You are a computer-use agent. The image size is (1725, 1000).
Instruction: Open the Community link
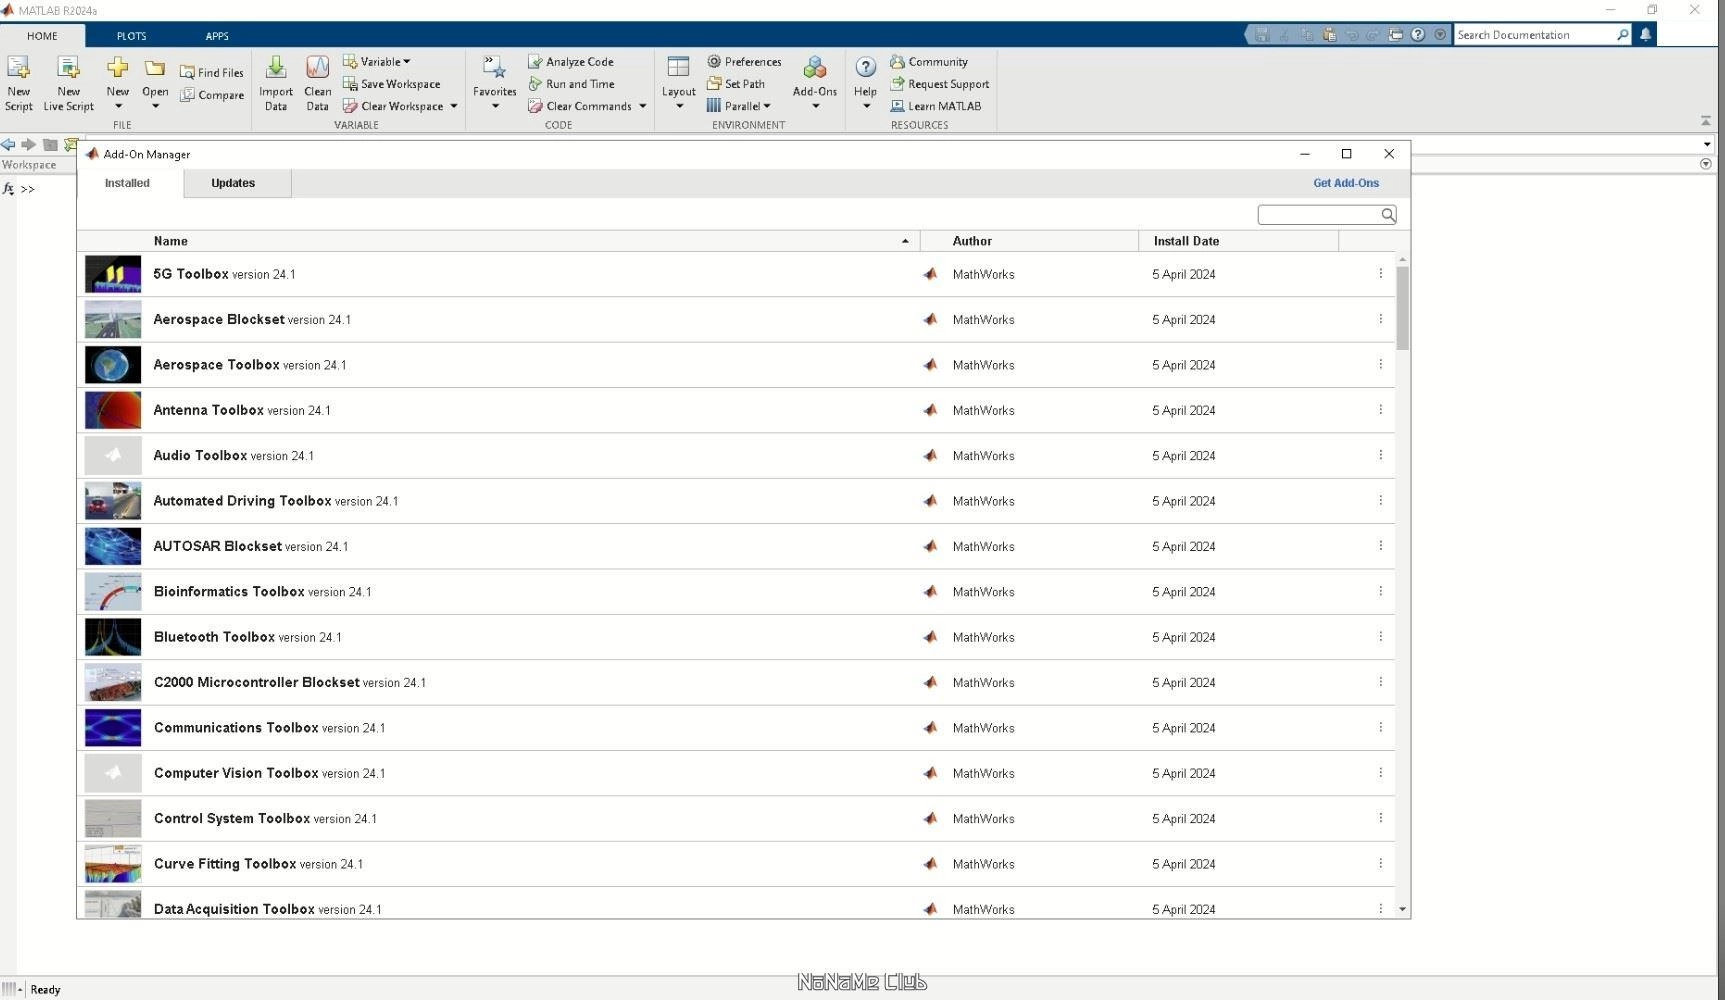pyautogui.click(x=929, y=62)
